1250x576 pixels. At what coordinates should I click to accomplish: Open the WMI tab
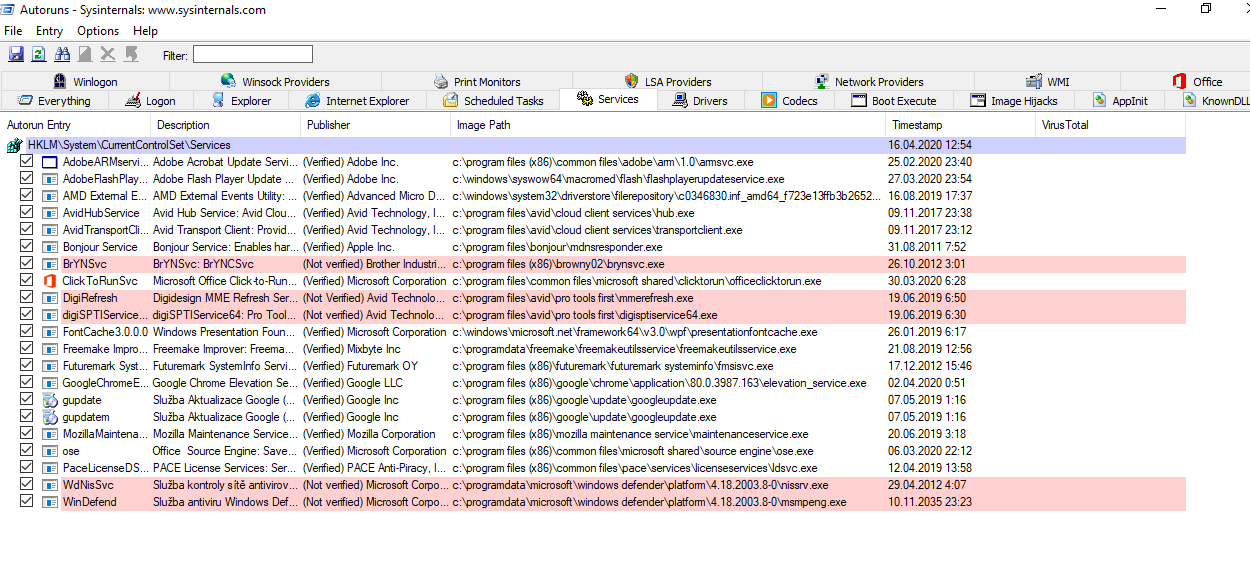click(x=1047, y=82)
